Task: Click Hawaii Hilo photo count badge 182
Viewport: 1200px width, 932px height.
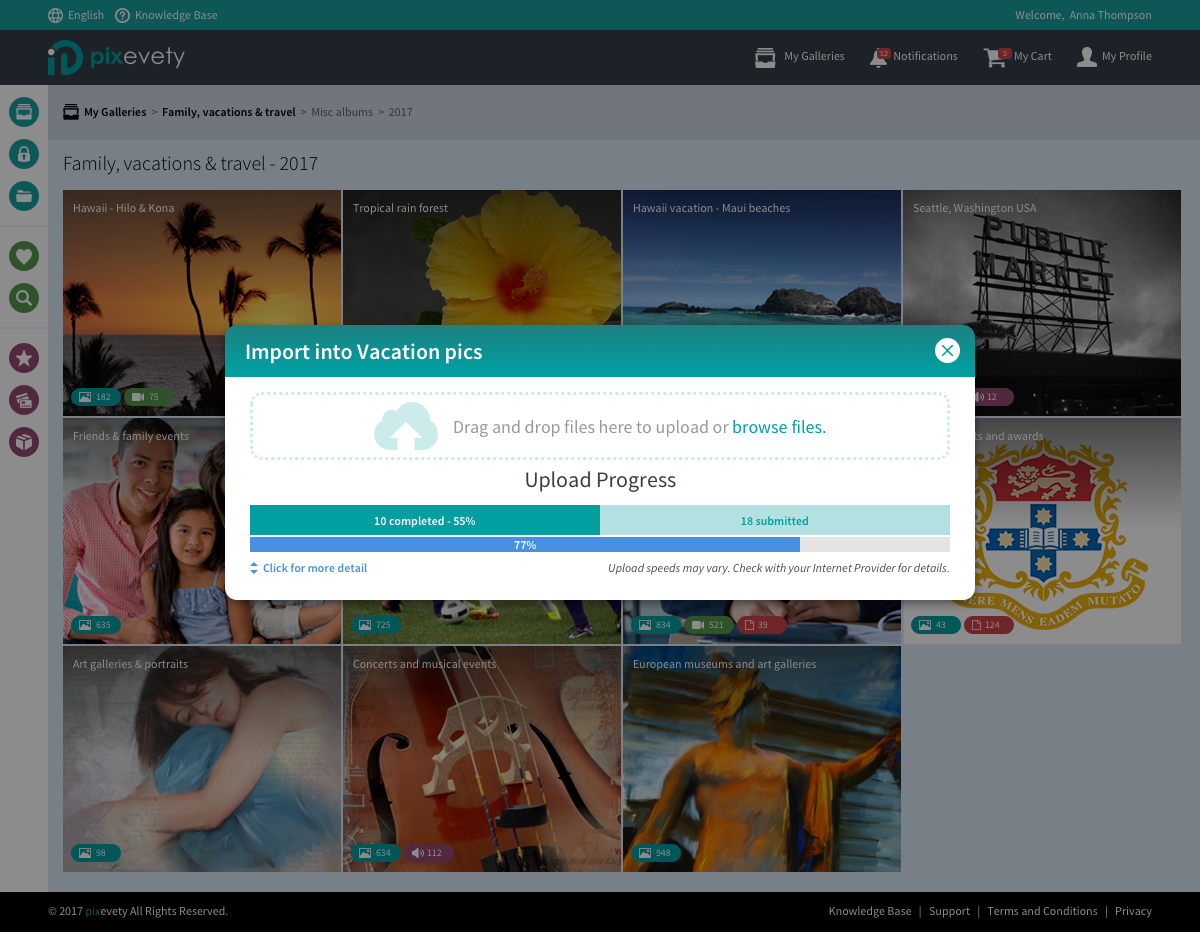Action: 96,397
